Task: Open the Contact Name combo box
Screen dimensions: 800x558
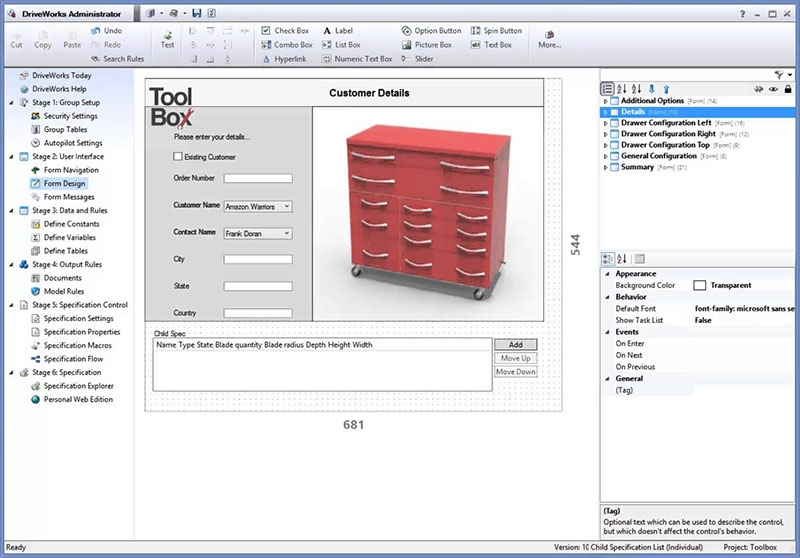Action: point(258,234)
